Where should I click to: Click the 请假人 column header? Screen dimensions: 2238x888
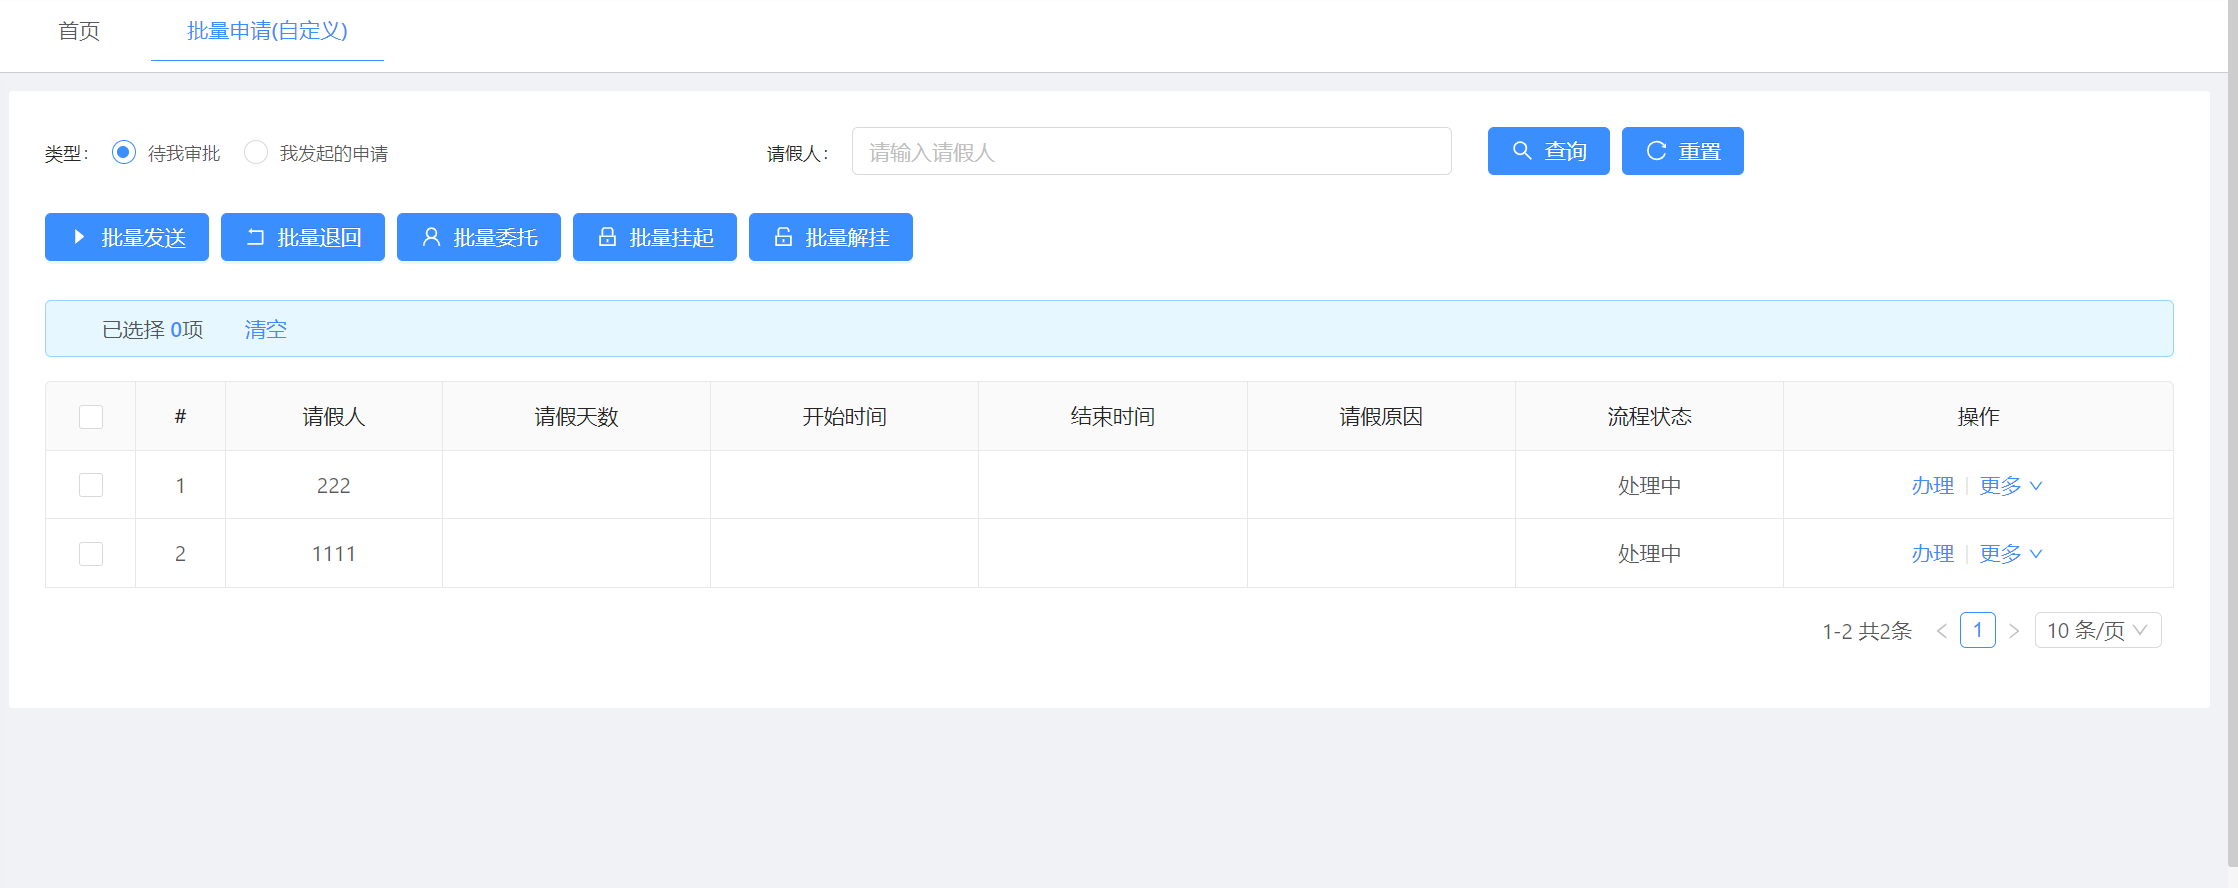click(334, 416)
